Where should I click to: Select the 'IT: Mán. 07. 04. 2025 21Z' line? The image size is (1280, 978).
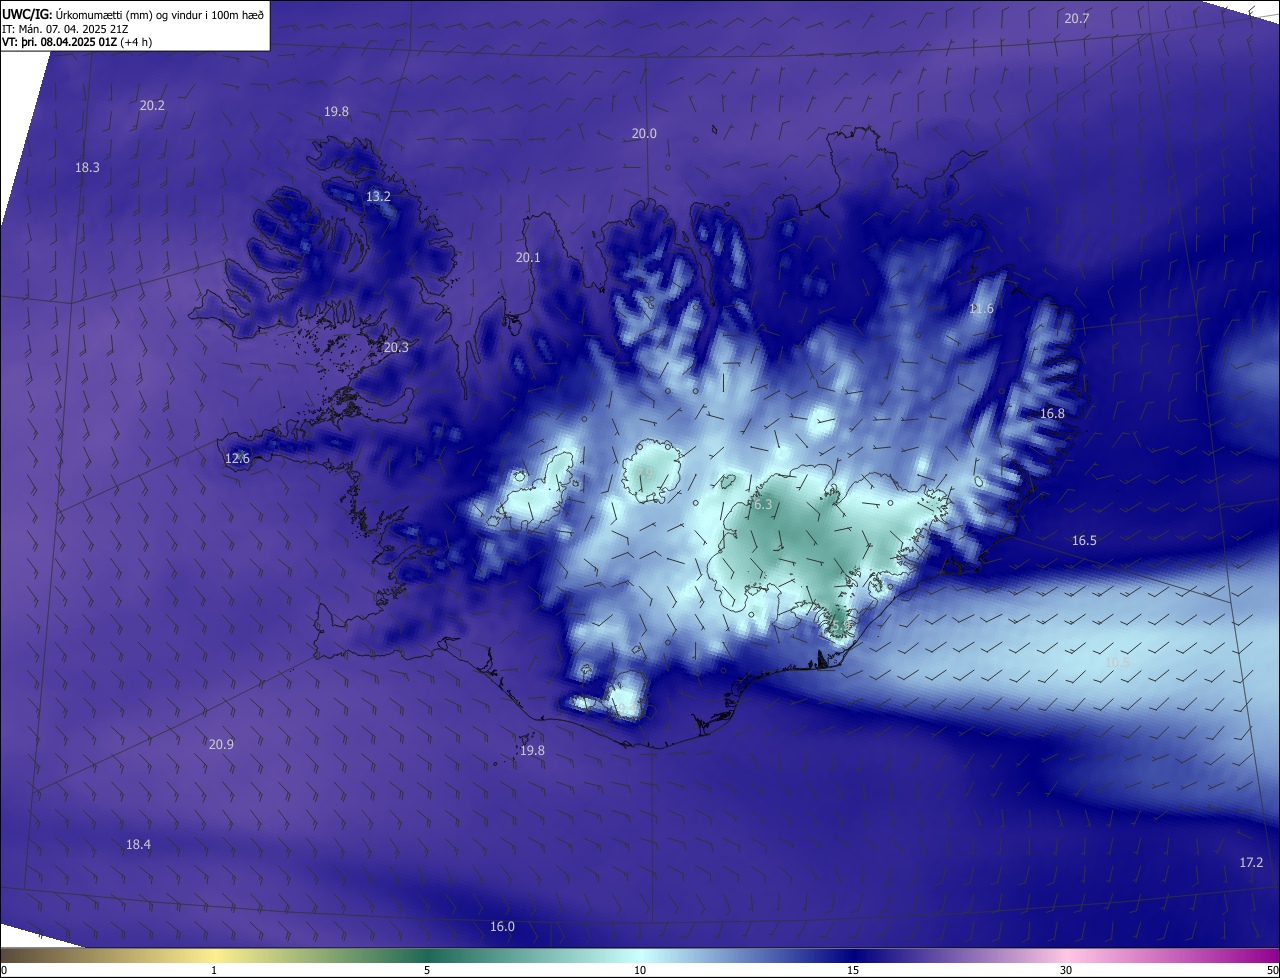point(64,29)
